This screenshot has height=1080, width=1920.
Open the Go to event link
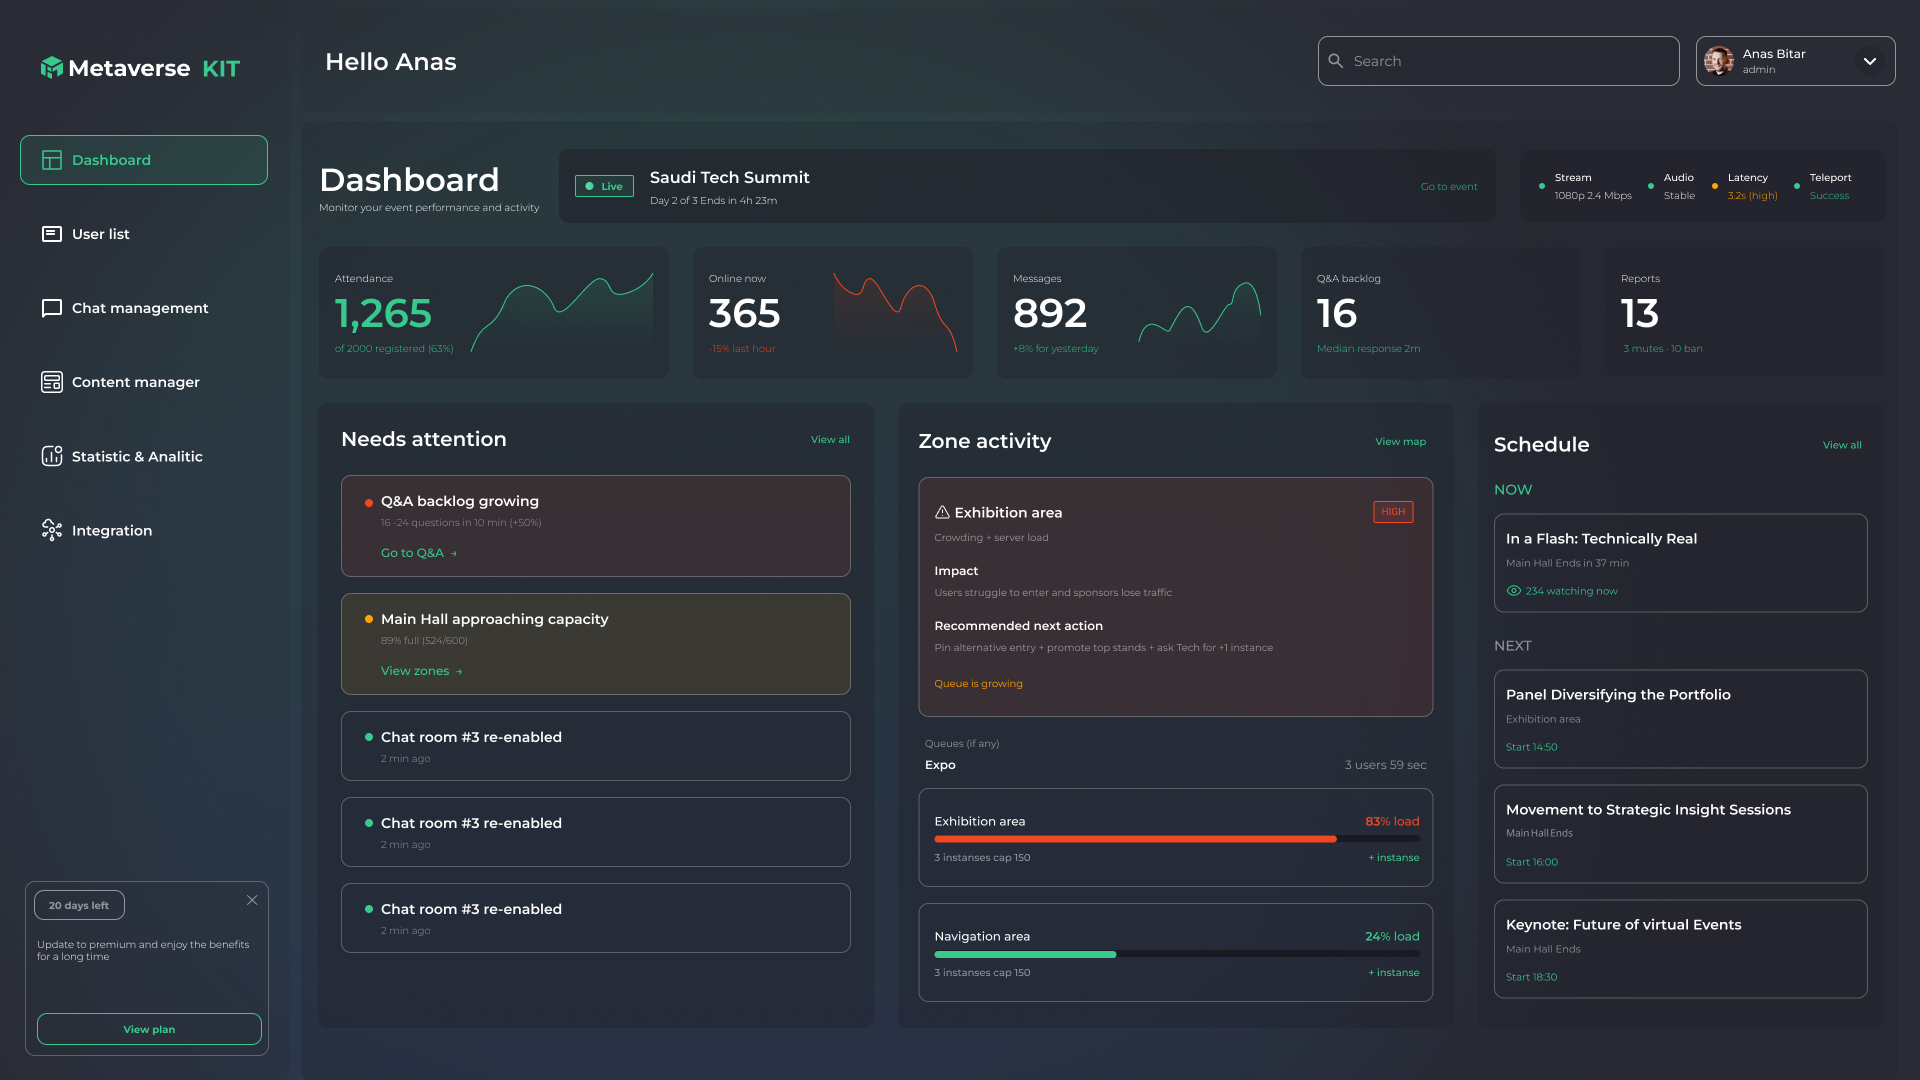tap(1448, 187)
